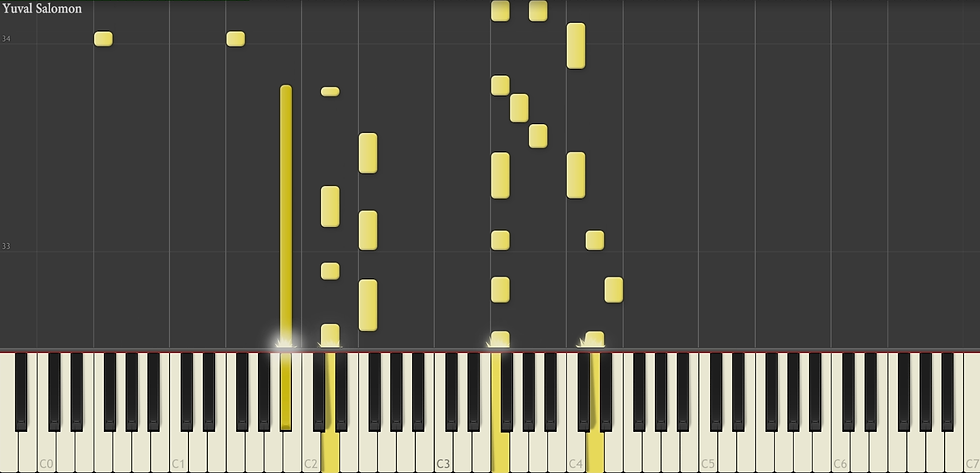The height and width of the screenshot is (473, 980).
Task: Tap the C#5 black key next to C5
Action: click(x=716, y=391)
